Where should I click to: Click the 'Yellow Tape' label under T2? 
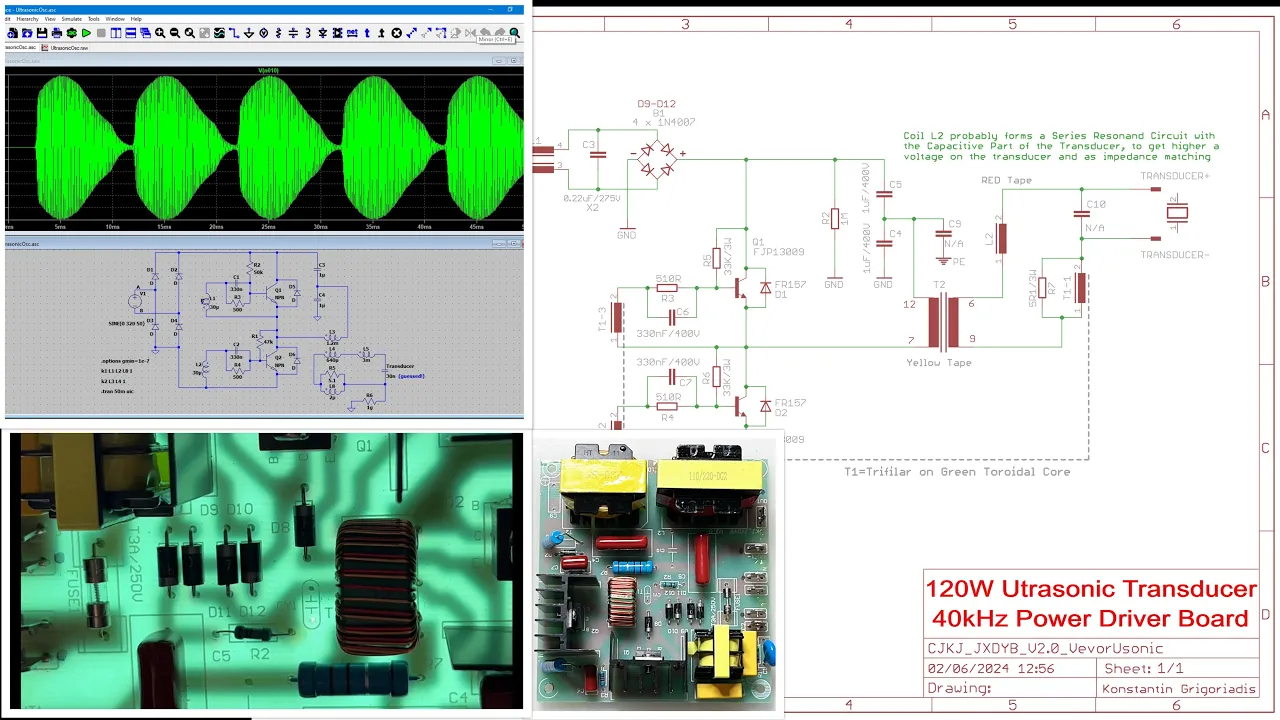pos(938,362)
